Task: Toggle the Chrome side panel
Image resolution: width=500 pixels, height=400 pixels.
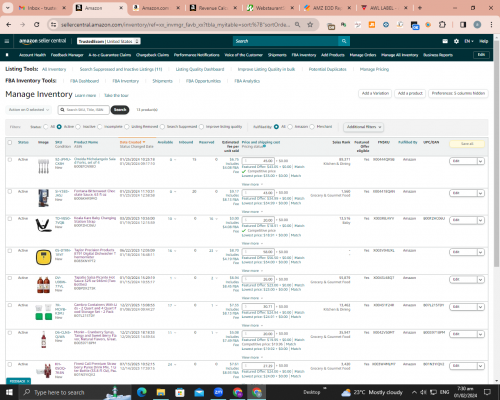Action: 463,25
